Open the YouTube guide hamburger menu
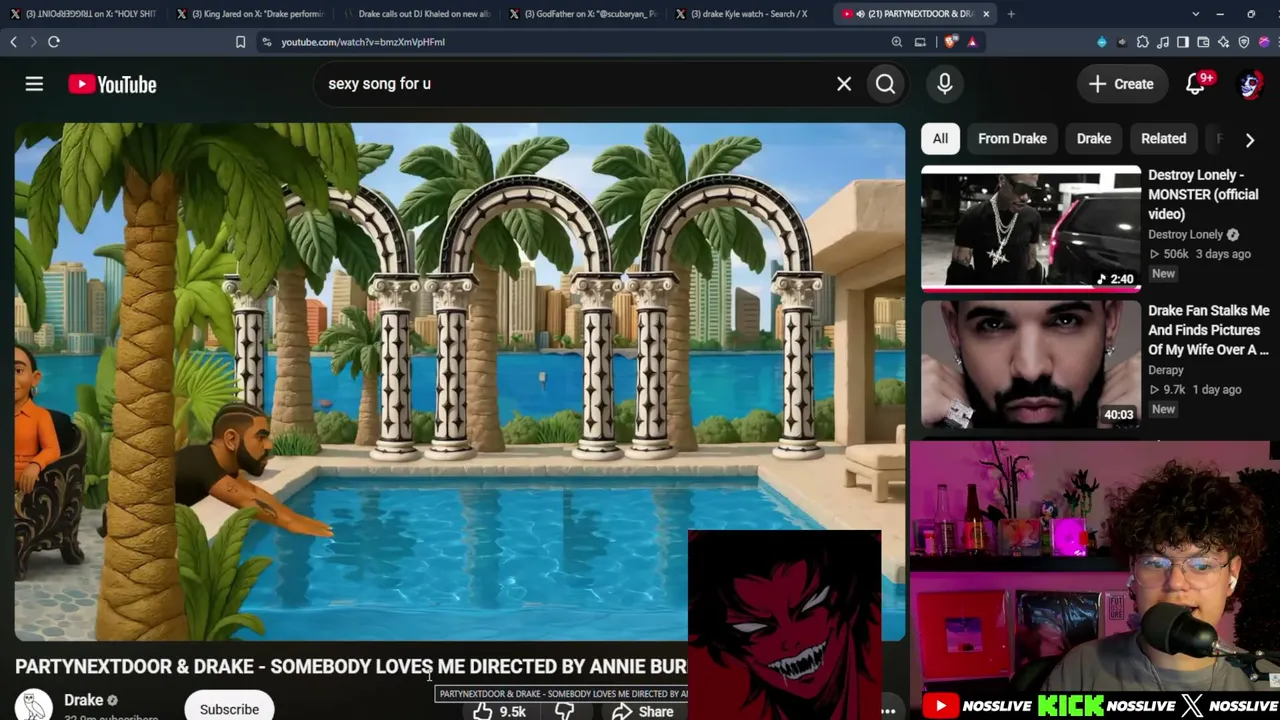This screenshot has height=720, width=1280. 34,84
